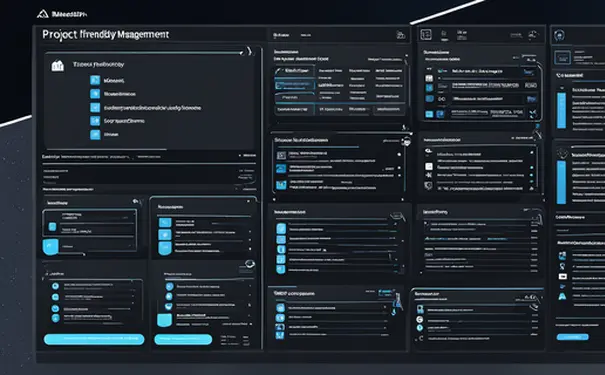Click the circular avatar icon in rightmost panel
Viewport: 605px width, 375px height.
pyautogui.click(x=559, y=35)
